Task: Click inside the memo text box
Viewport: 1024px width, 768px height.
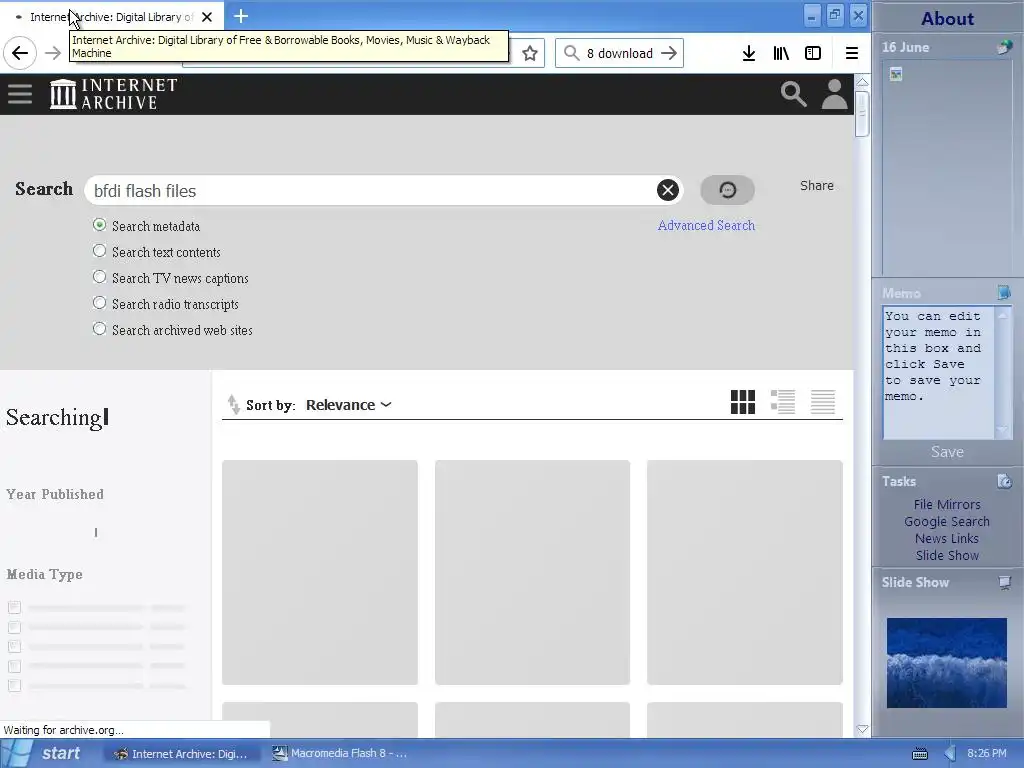Action: coord(938,372)
